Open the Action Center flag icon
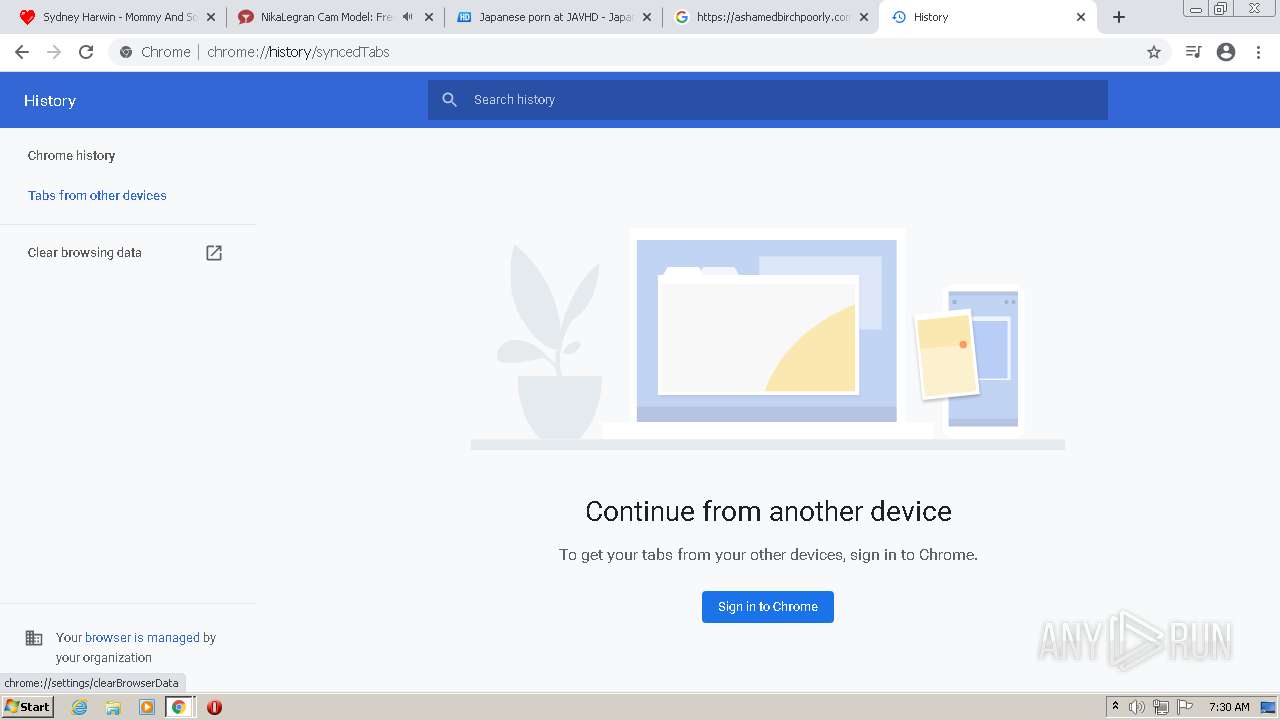 1185,707
